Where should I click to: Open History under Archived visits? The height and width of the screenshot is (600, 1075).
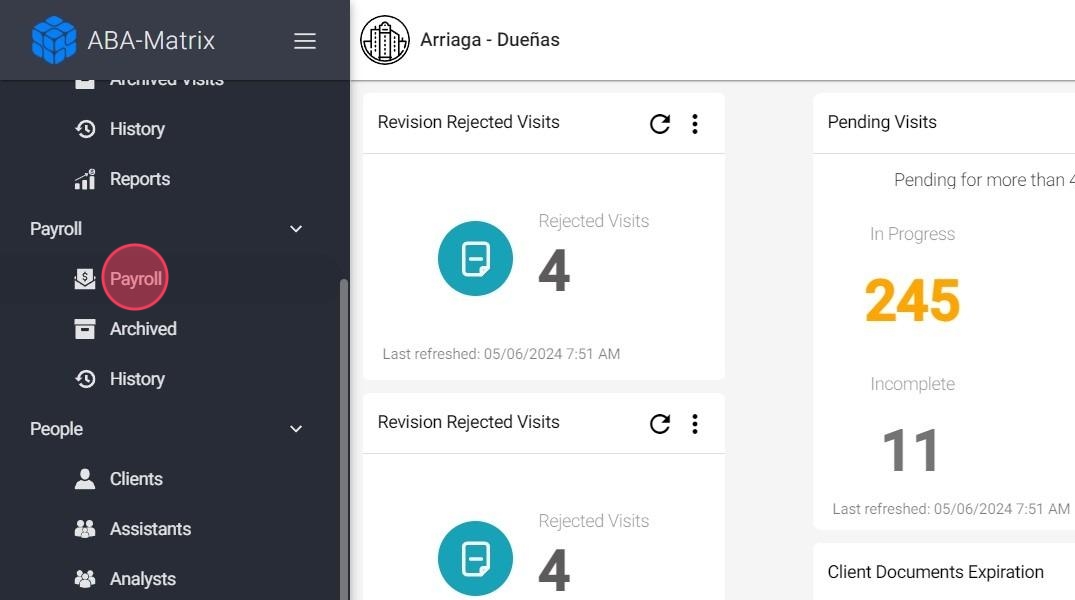pos(137,129)
